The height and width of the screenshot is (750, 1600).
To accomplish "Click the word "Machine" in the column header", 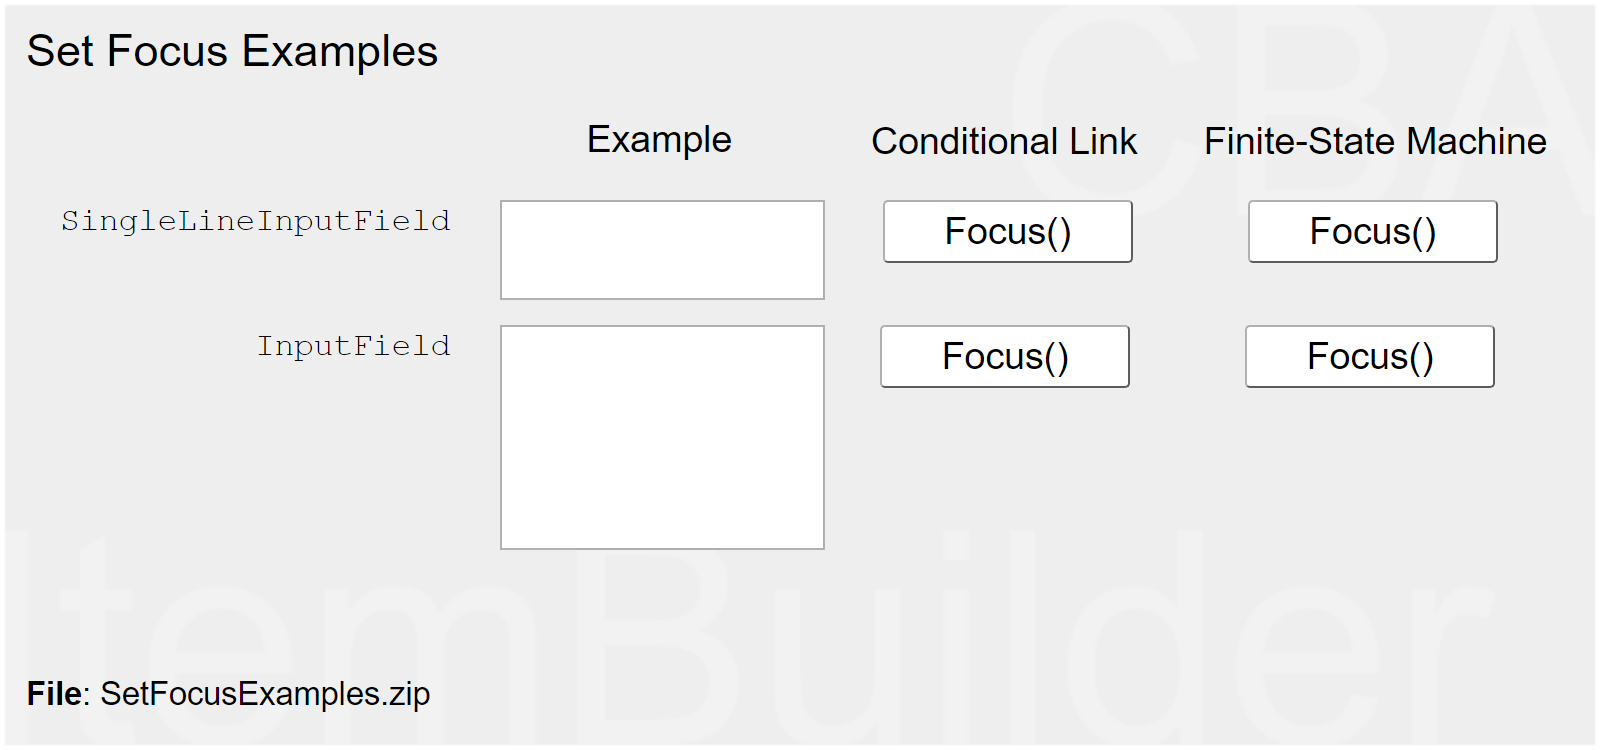I will (1476, 142).
